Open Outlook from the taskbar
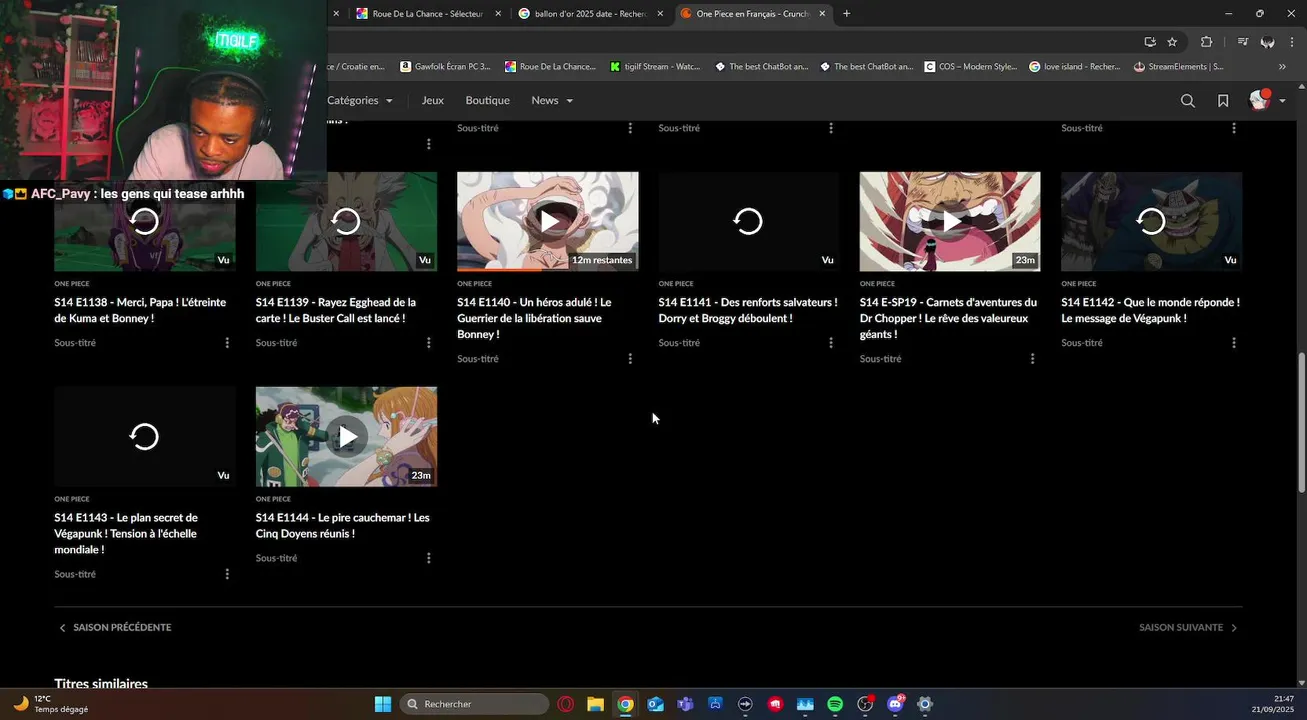1307x720 pixels. coord(655,704)
